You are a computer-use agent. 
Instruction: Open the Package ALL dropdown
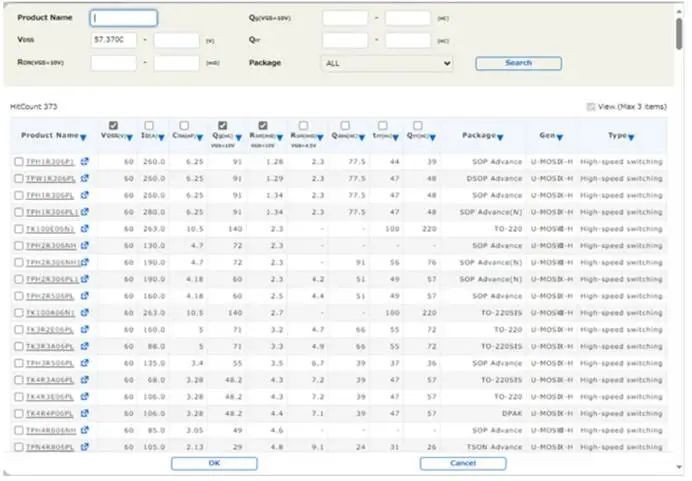[x=387, y=63]
